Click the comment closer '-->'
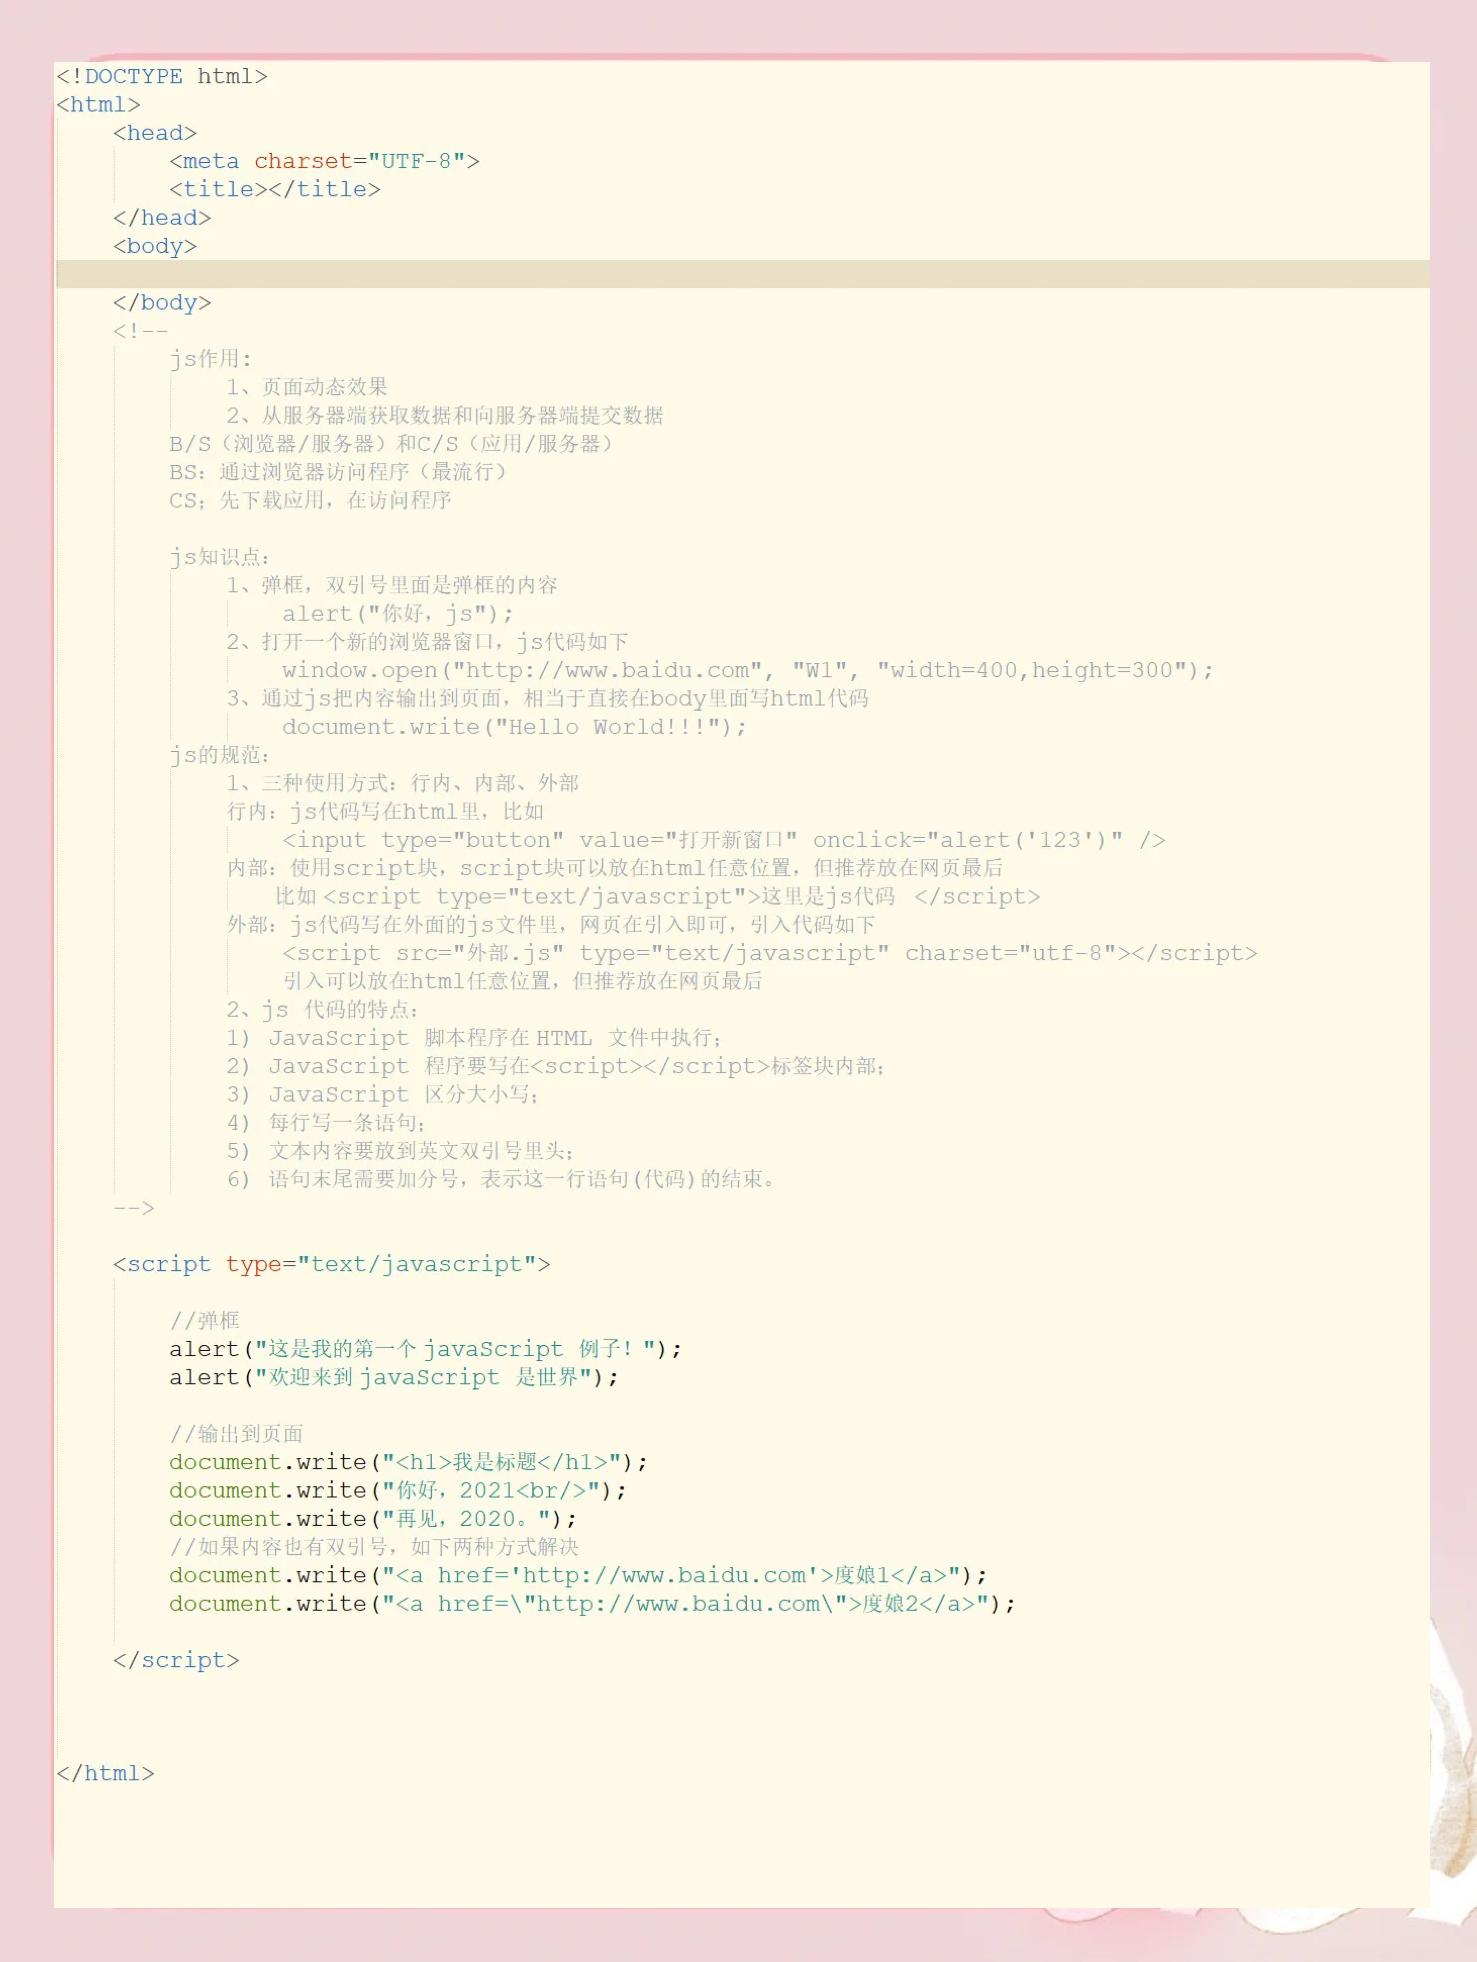Screen dimensions: 1477x1962 [133, 1207]
